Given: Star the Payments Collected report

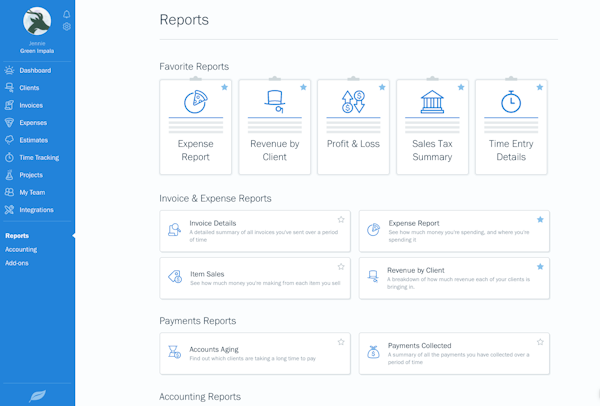Looking at the screenshot, I should [x=540, y=342].
